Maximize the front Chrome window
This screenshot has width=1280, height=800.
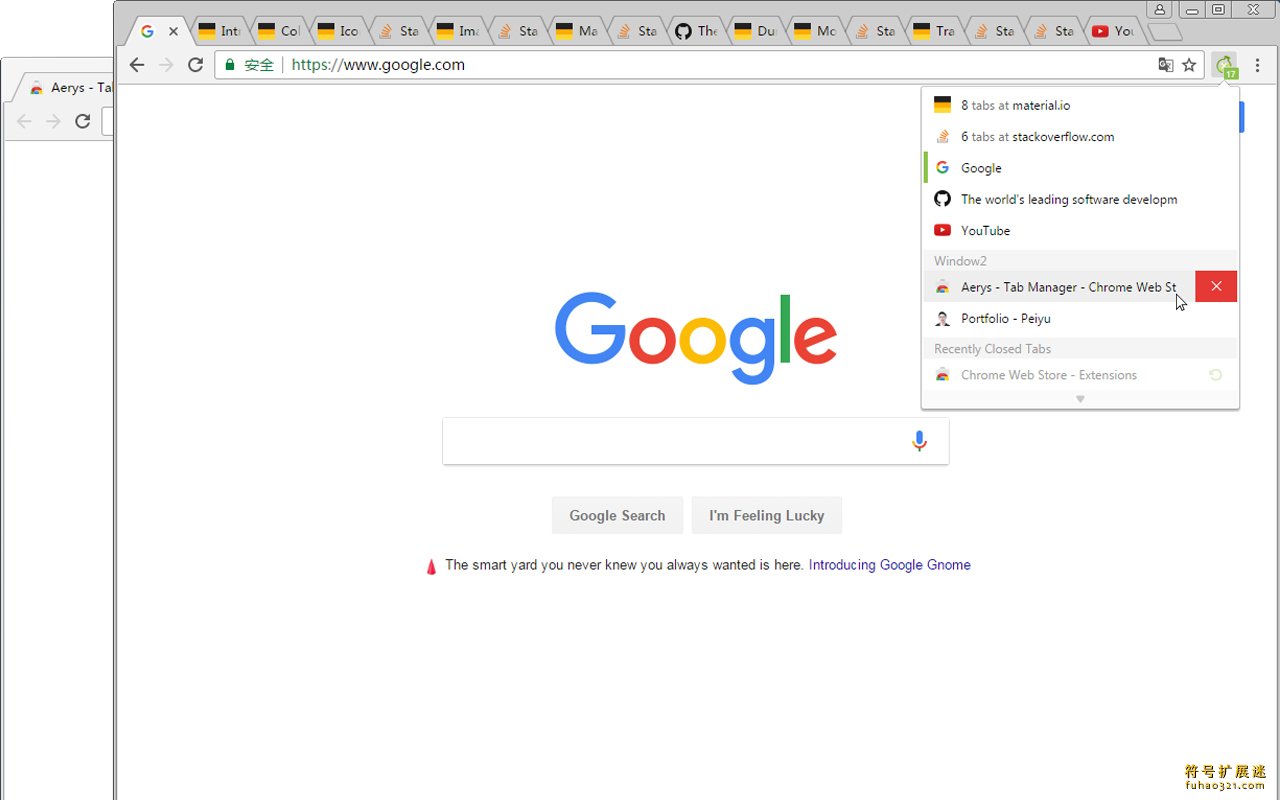click(x=1218, y=9)
